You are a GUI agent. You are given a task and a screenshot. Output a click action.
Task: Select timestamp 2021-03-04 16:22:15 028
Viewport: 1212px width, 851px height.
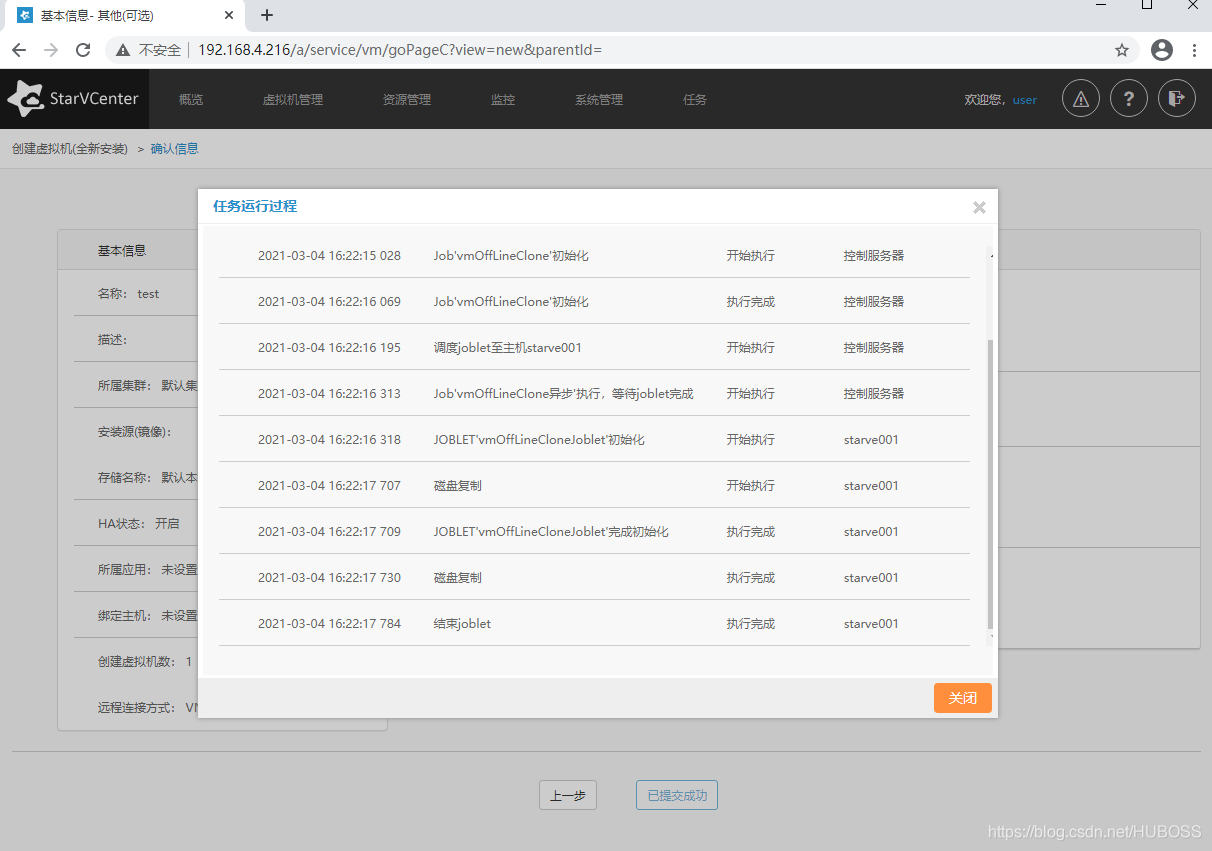329,256
